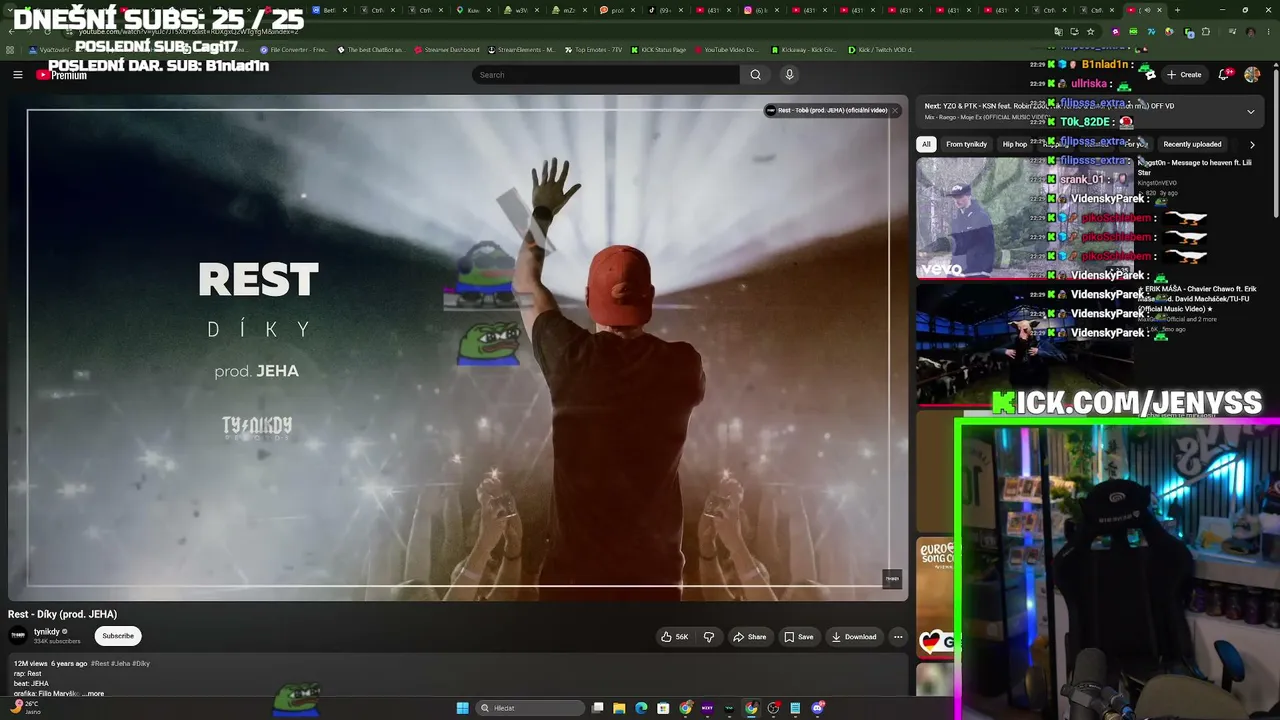Switch to the Kuw browser tab
The image size is (1280, 720).
point(473,10)
